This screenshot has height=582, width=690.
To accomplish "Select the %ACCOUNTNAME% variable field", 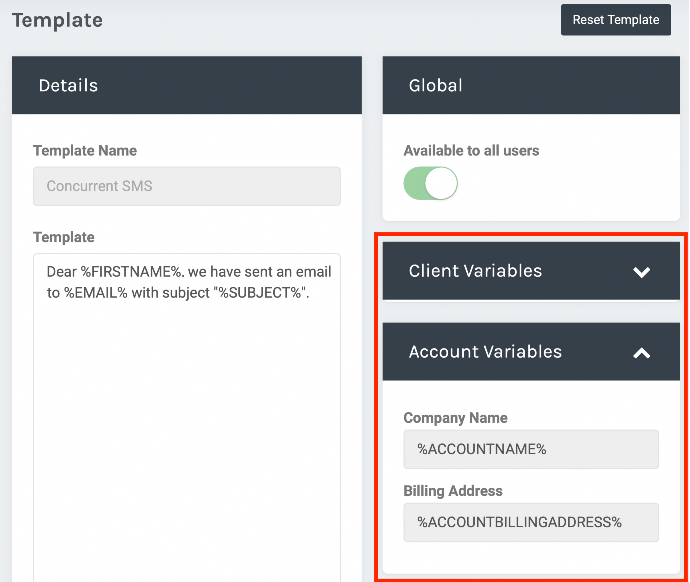I will (x=531, y=449).
